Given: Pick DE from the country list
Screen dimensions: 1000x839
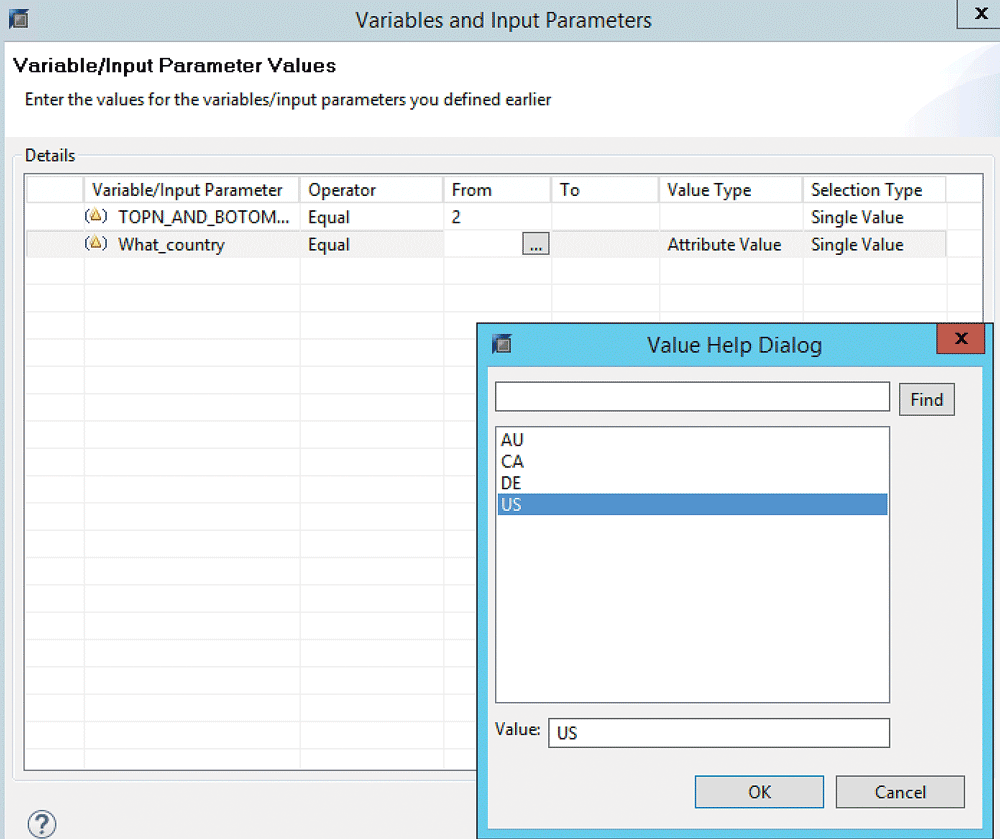Looking at the screenshot, I should click(x=511, y=483).
